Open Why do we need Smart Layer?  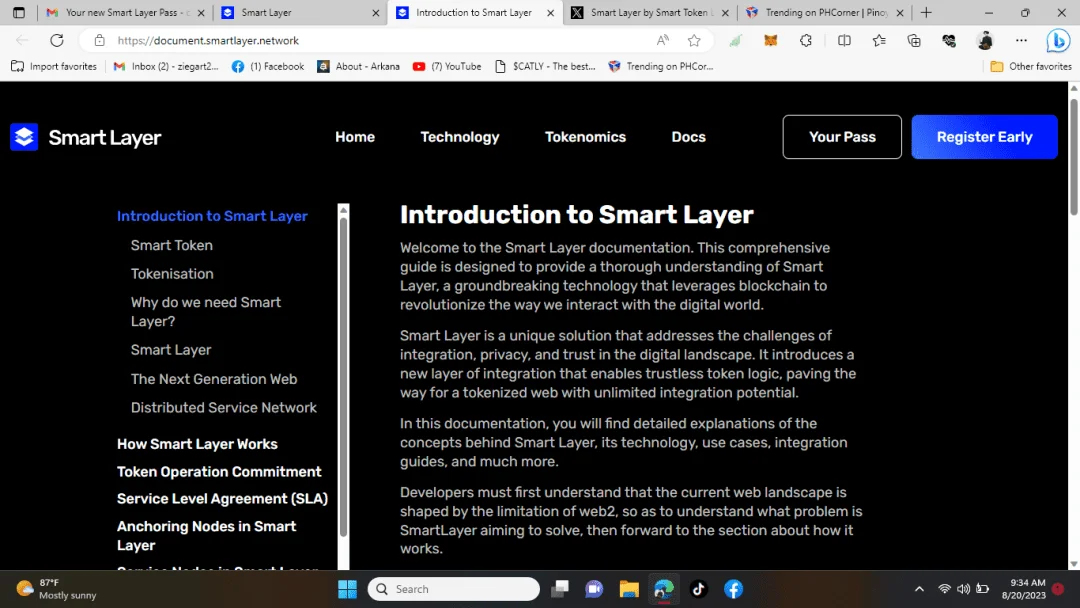(x=205, y=312)
